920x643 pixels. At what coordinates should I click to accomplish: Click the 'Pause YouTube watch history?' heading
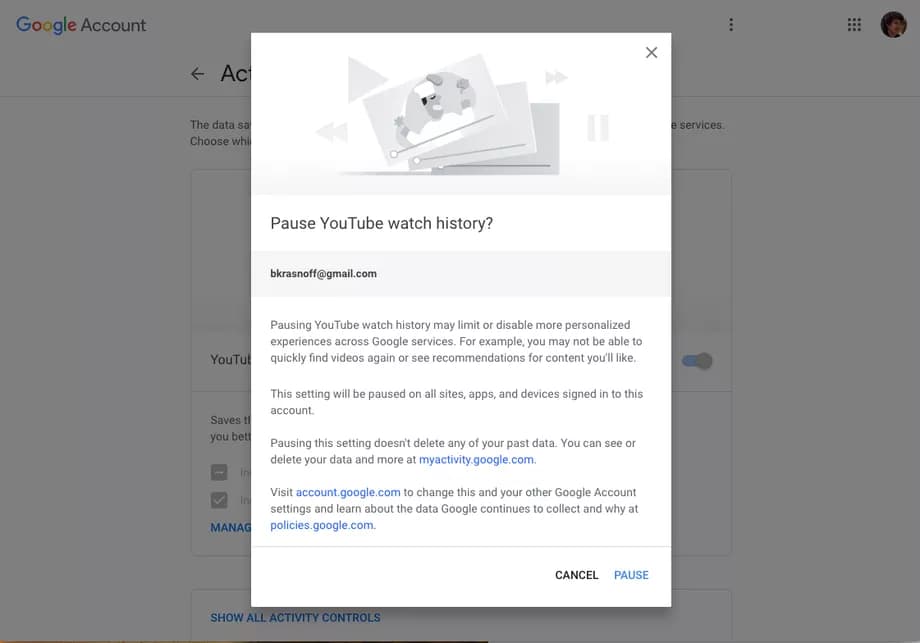click(381, 224)
